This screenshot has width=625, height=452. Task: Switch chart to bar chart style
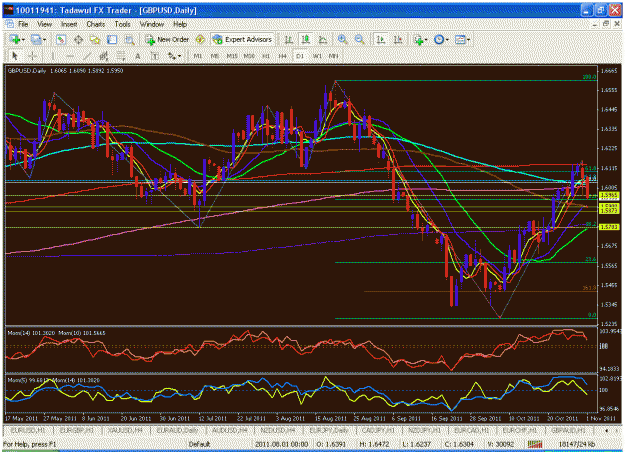pyautogui.click(x=288, y=39)
